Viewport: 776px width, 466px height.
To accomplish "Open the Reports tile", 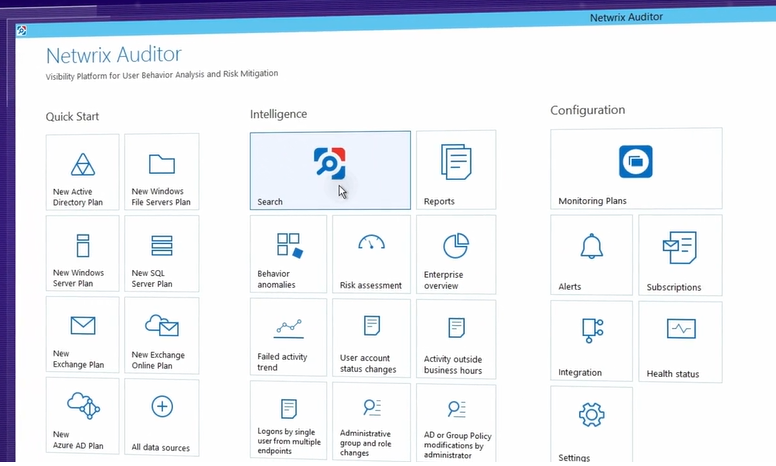I will (456, 170).
